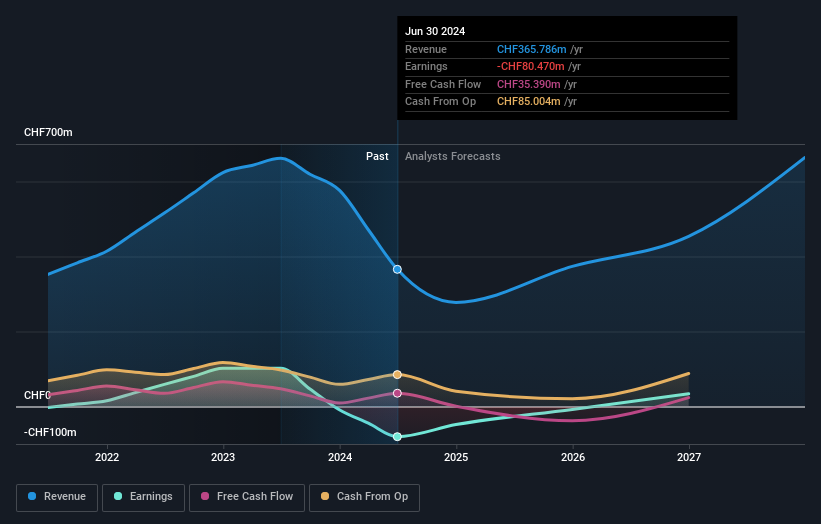
Task: Toggle the Earnings legend series
Action: tap(143, 497)
